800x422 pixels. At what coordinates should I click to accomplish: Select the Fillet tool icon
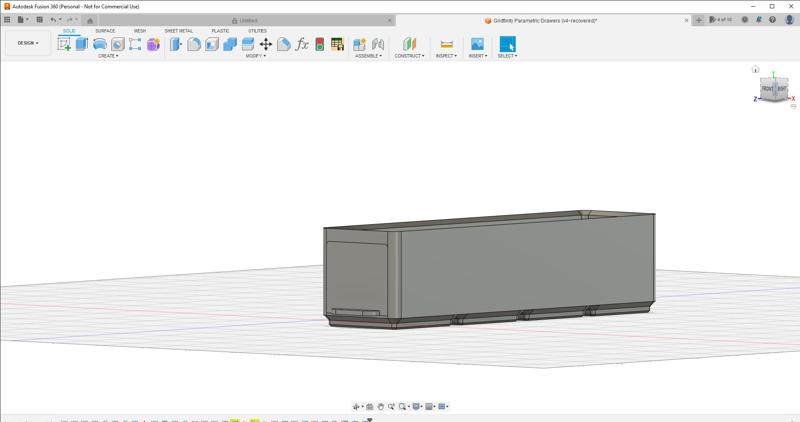tap(194, 44)
